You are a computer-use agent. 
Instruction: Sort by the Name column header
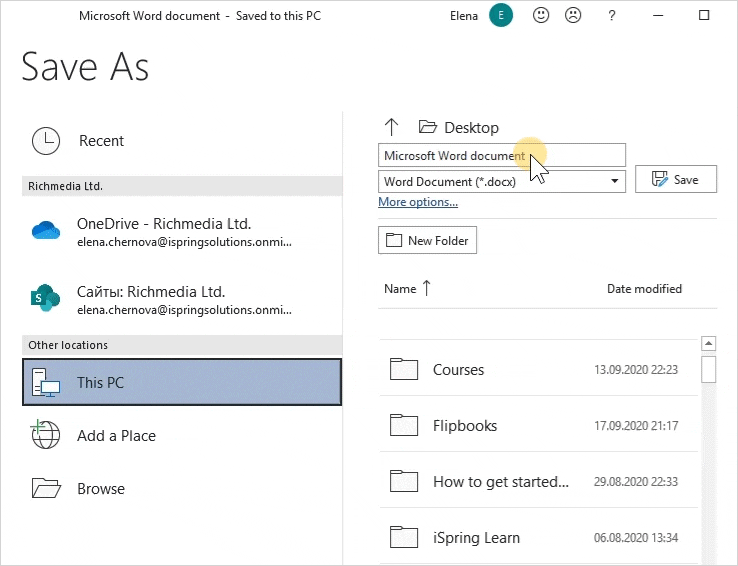(400, 288)
